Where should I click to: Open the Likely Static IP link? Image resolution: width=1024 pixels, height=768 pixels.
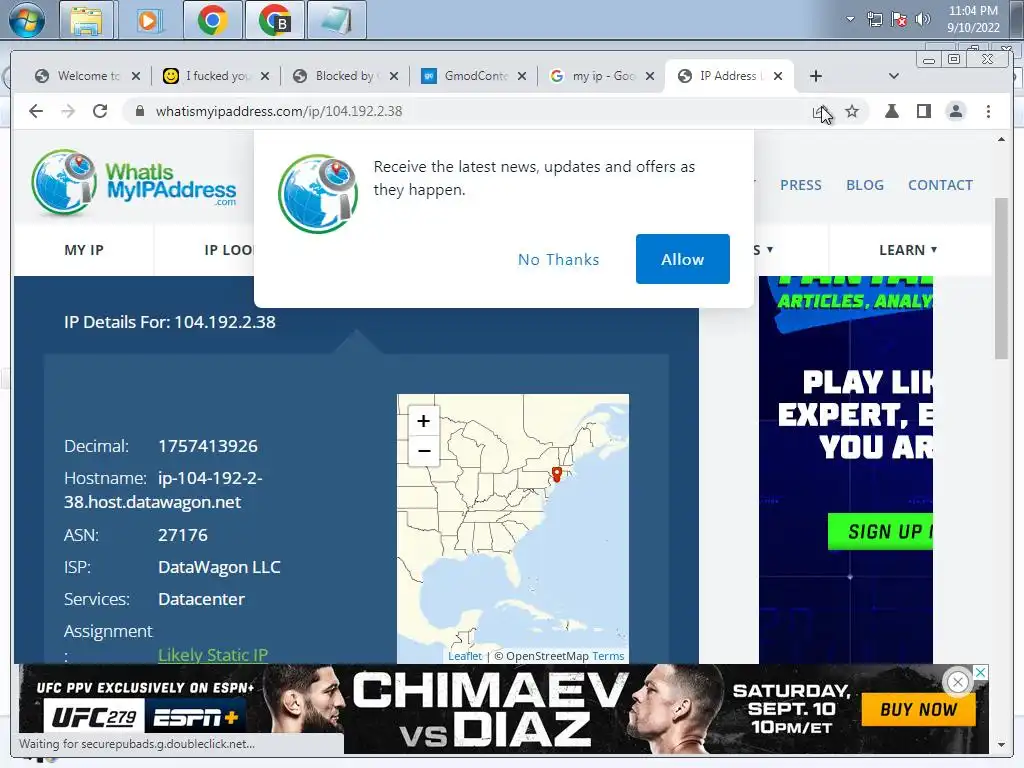(x=213, y=655)
